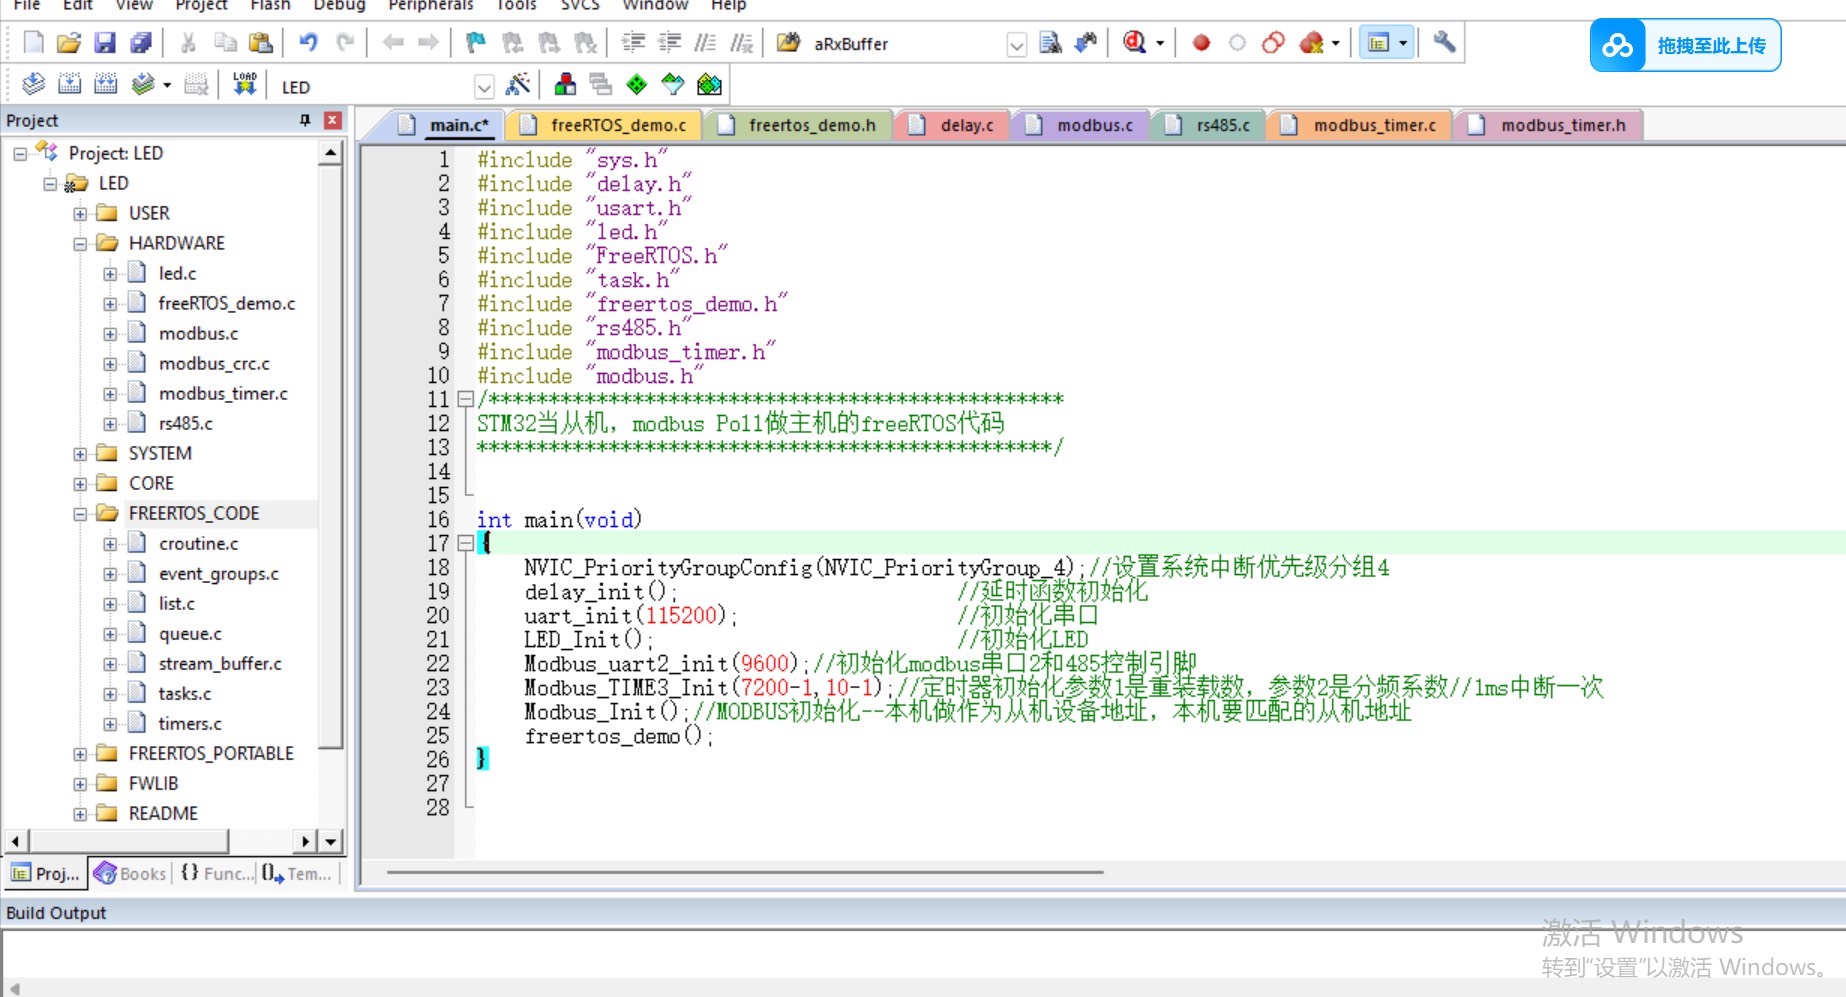This screenshot has height=997, width=1846.
Task: Open the LED target selection dropdown
Action: click(484, 87)
